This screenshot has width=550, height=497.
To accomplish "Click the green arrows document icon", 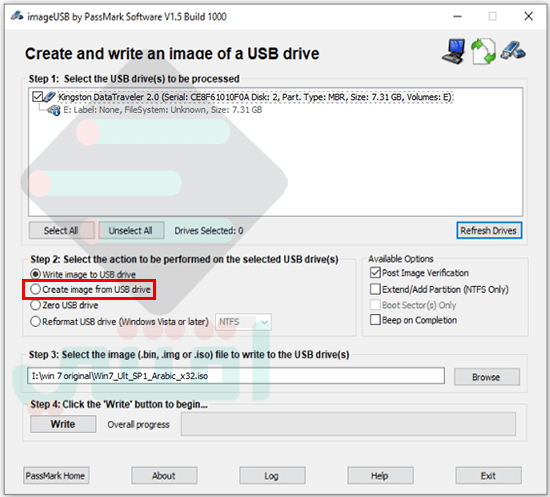I will pos(483,52).
